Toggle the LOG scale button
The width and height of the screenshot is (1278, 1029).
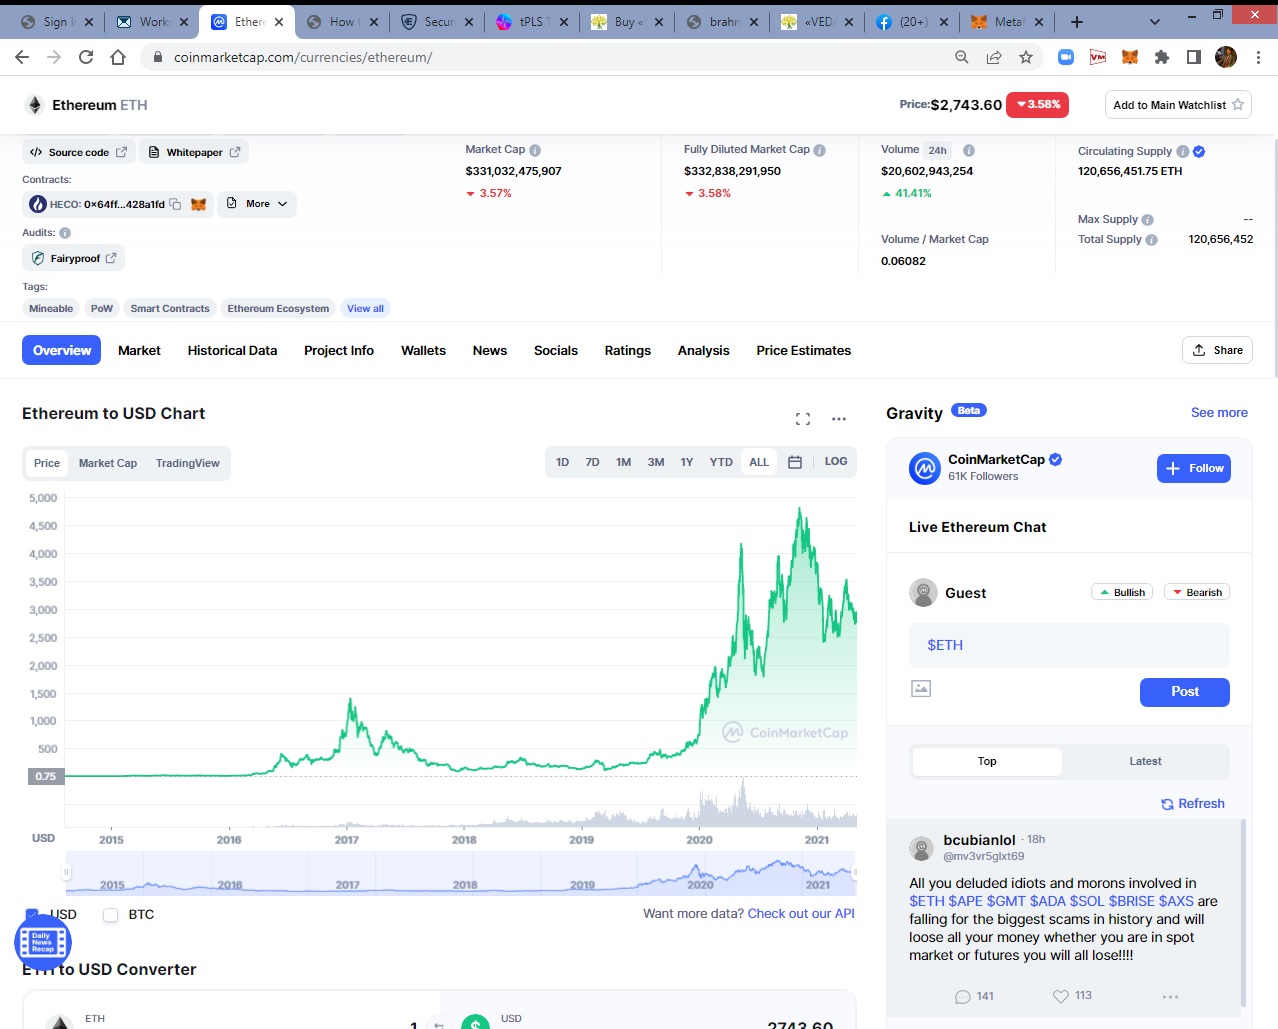tap(836, 462)
